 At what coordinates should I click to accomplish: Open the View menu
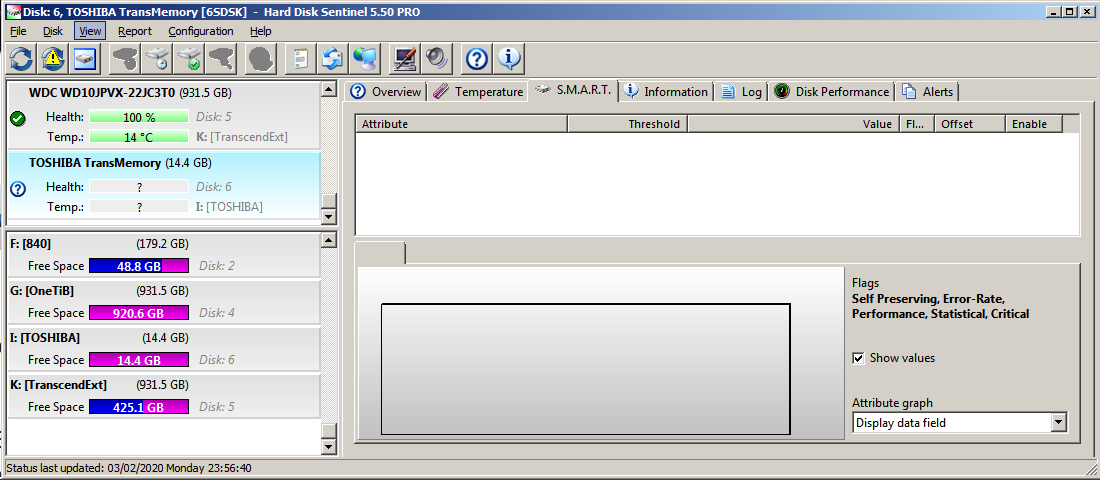tap(90, 31)
